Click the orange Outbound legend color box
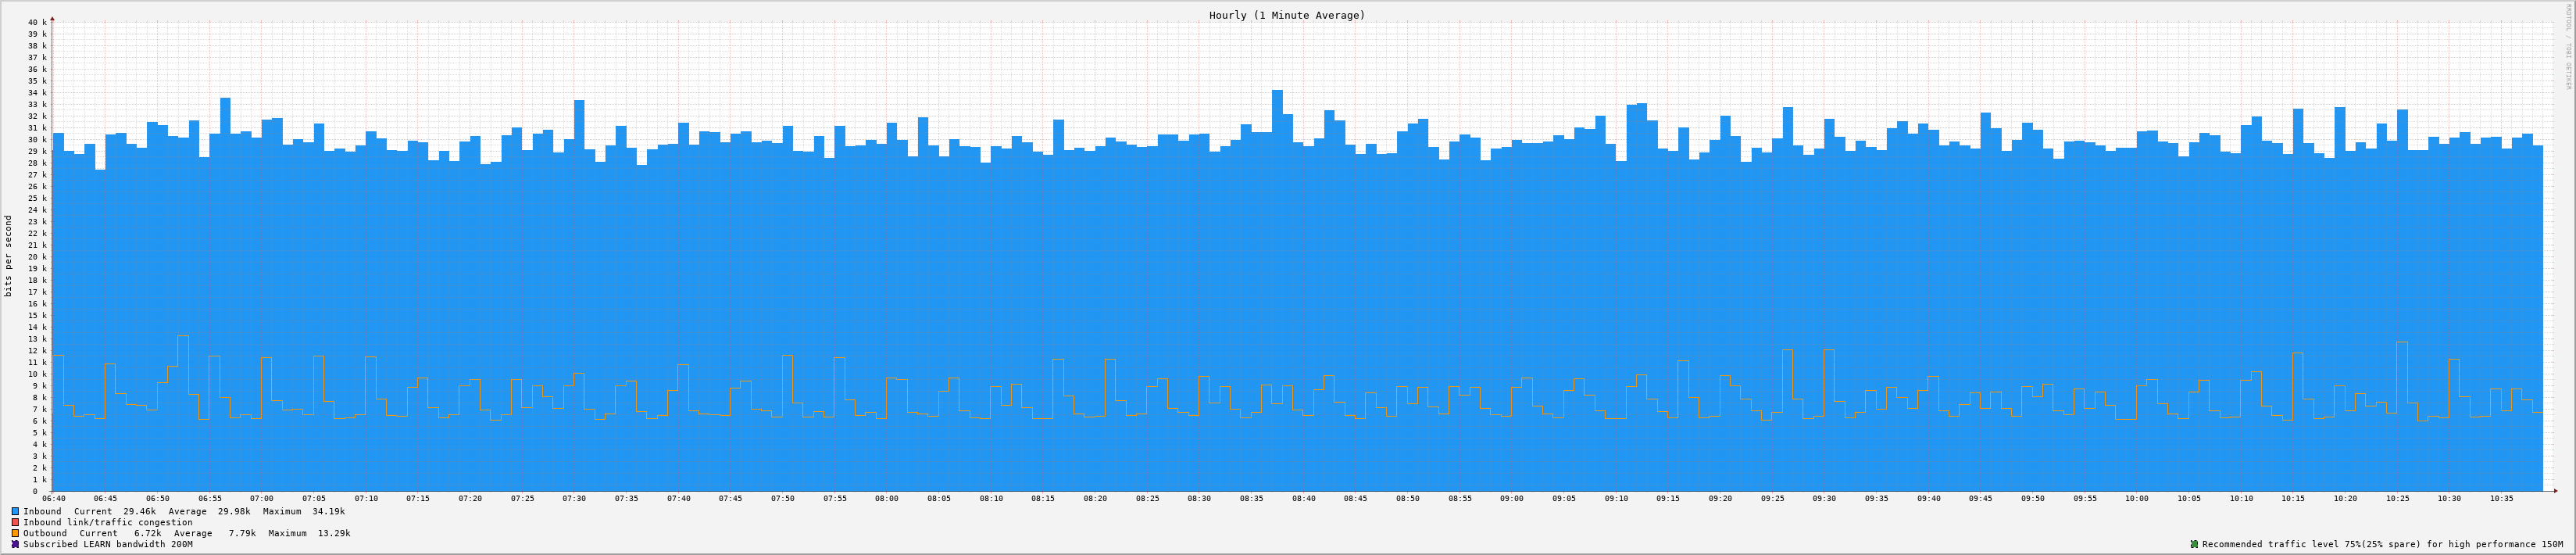Viewport: 2576px width, 555px height. [x=15, y=533]
